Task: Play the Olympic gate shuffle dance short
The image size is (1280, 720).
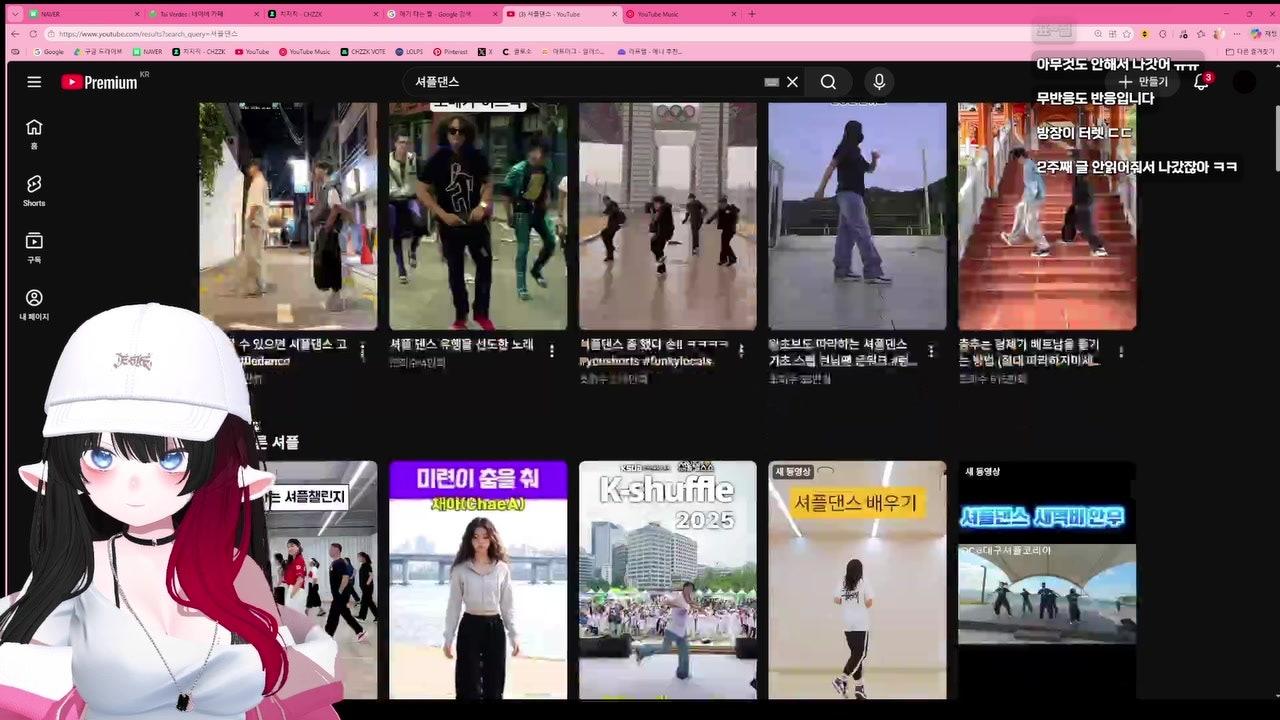Action: tap(668, 216)
